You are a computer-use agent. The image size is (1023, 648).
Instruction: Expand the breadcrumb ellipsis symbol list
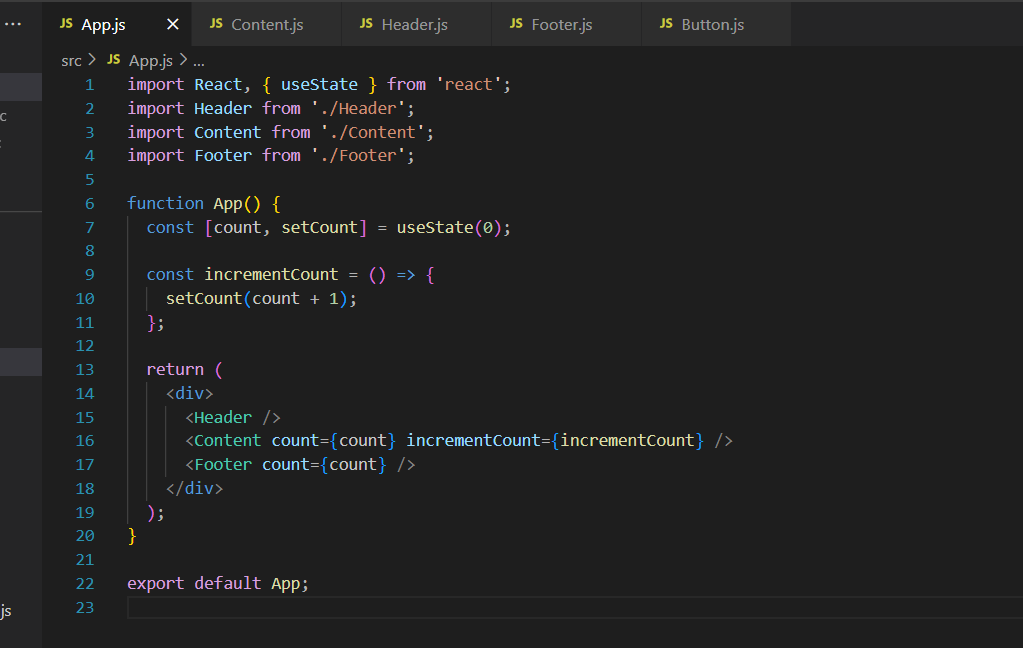pyautogui.click(x=199, y=62)
